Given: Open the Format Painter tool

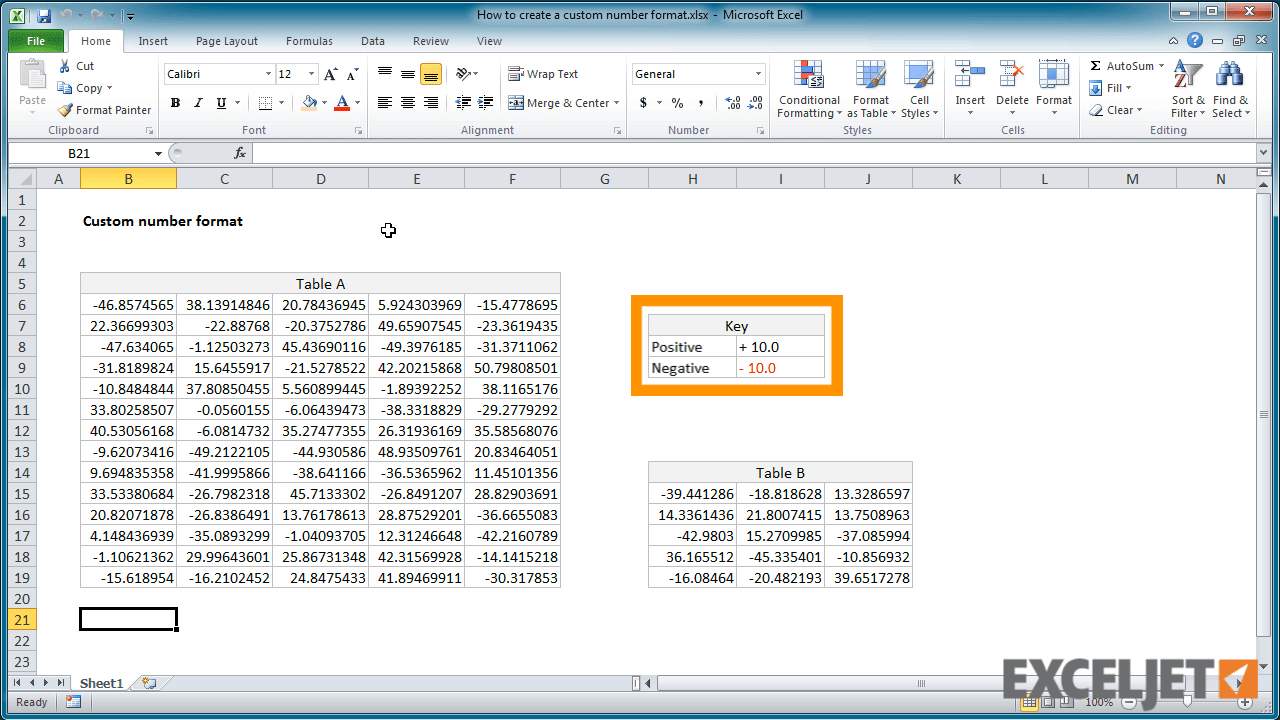Looking at the screenshot, I should [104, 110].
